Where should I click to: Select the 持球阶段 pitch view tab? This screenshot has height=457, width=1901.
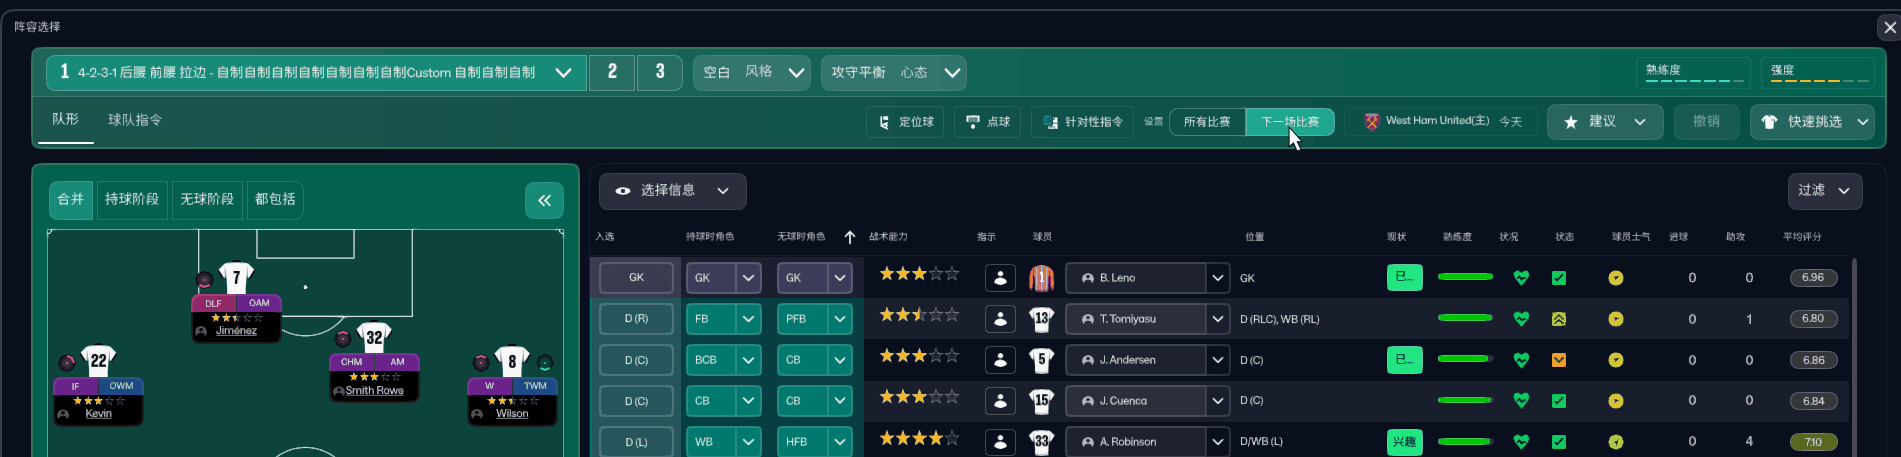[132, 200]
